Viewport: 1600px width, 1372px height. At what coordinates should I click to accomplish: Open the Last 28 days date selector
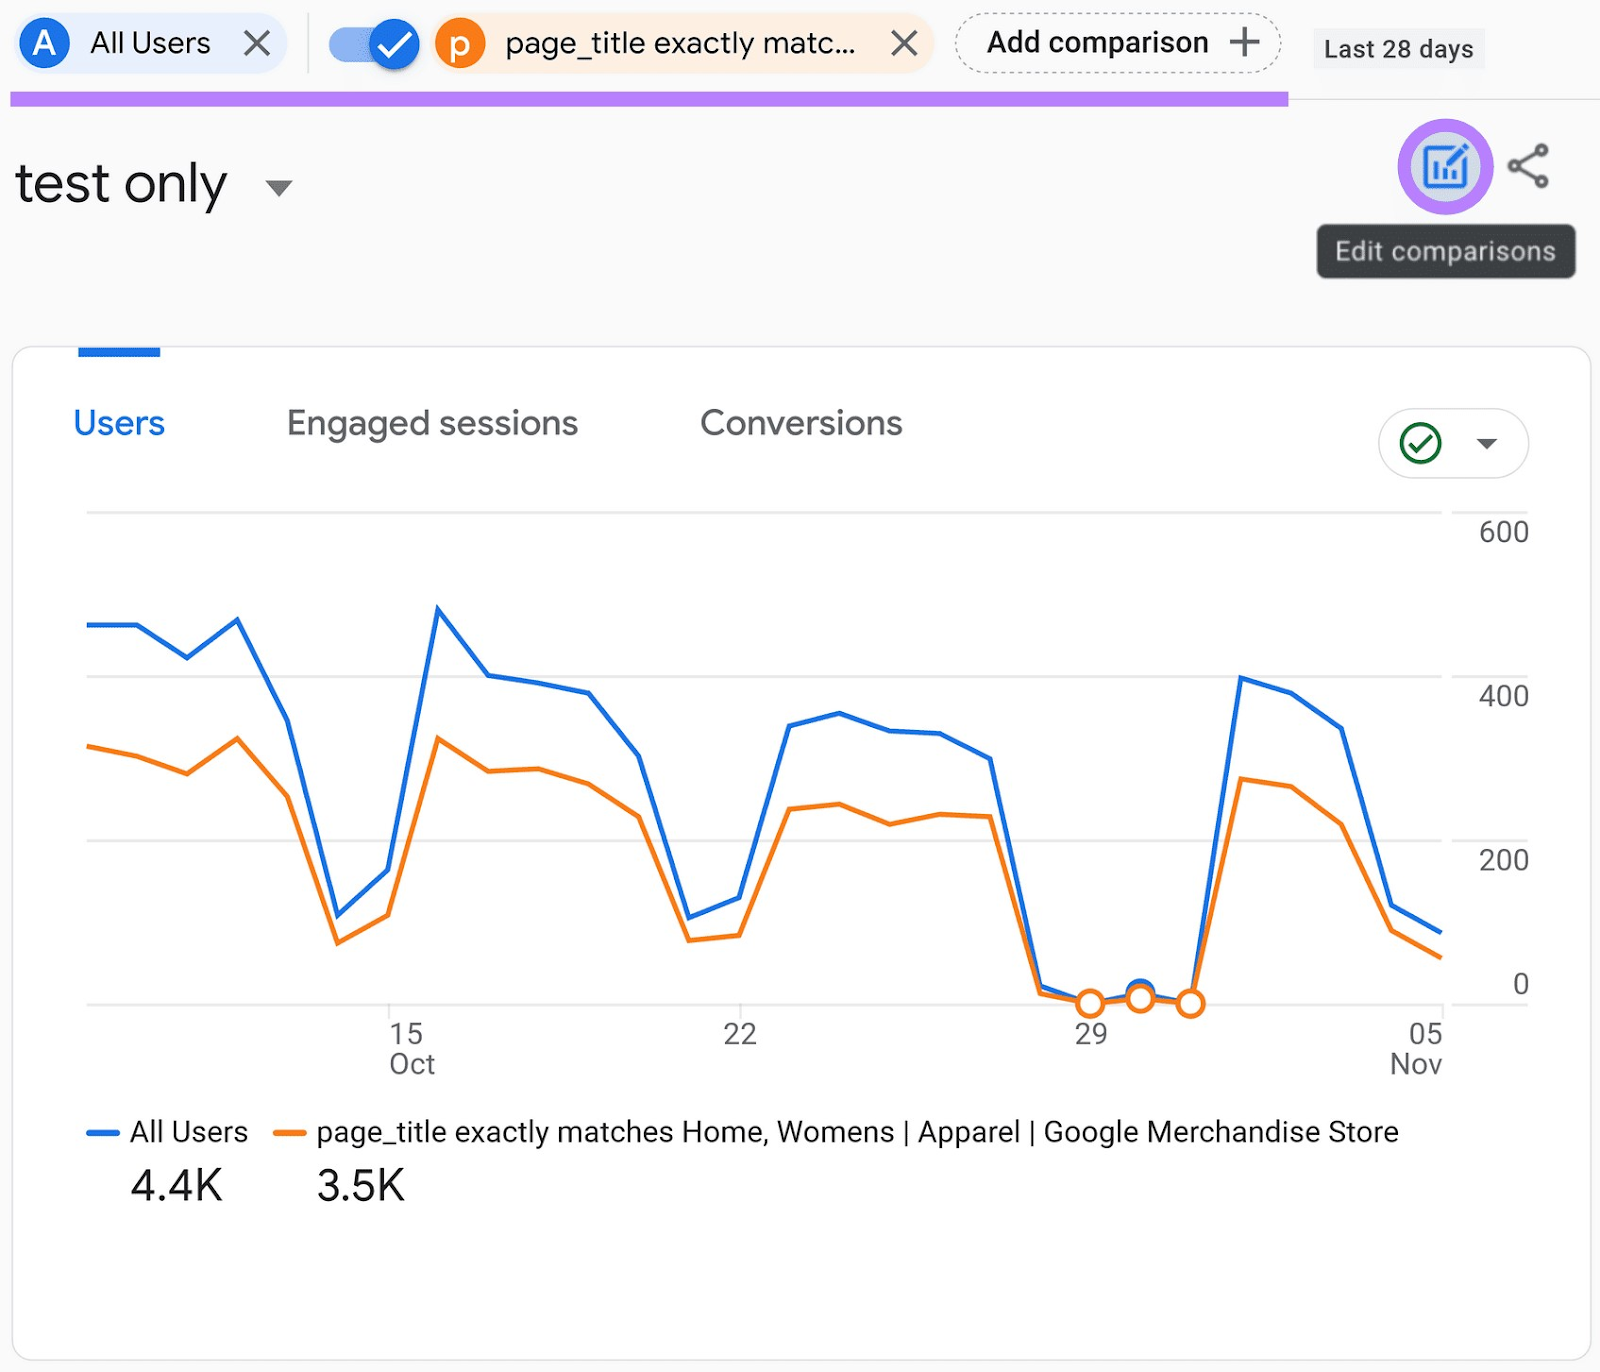click(x=1398, y=48)
